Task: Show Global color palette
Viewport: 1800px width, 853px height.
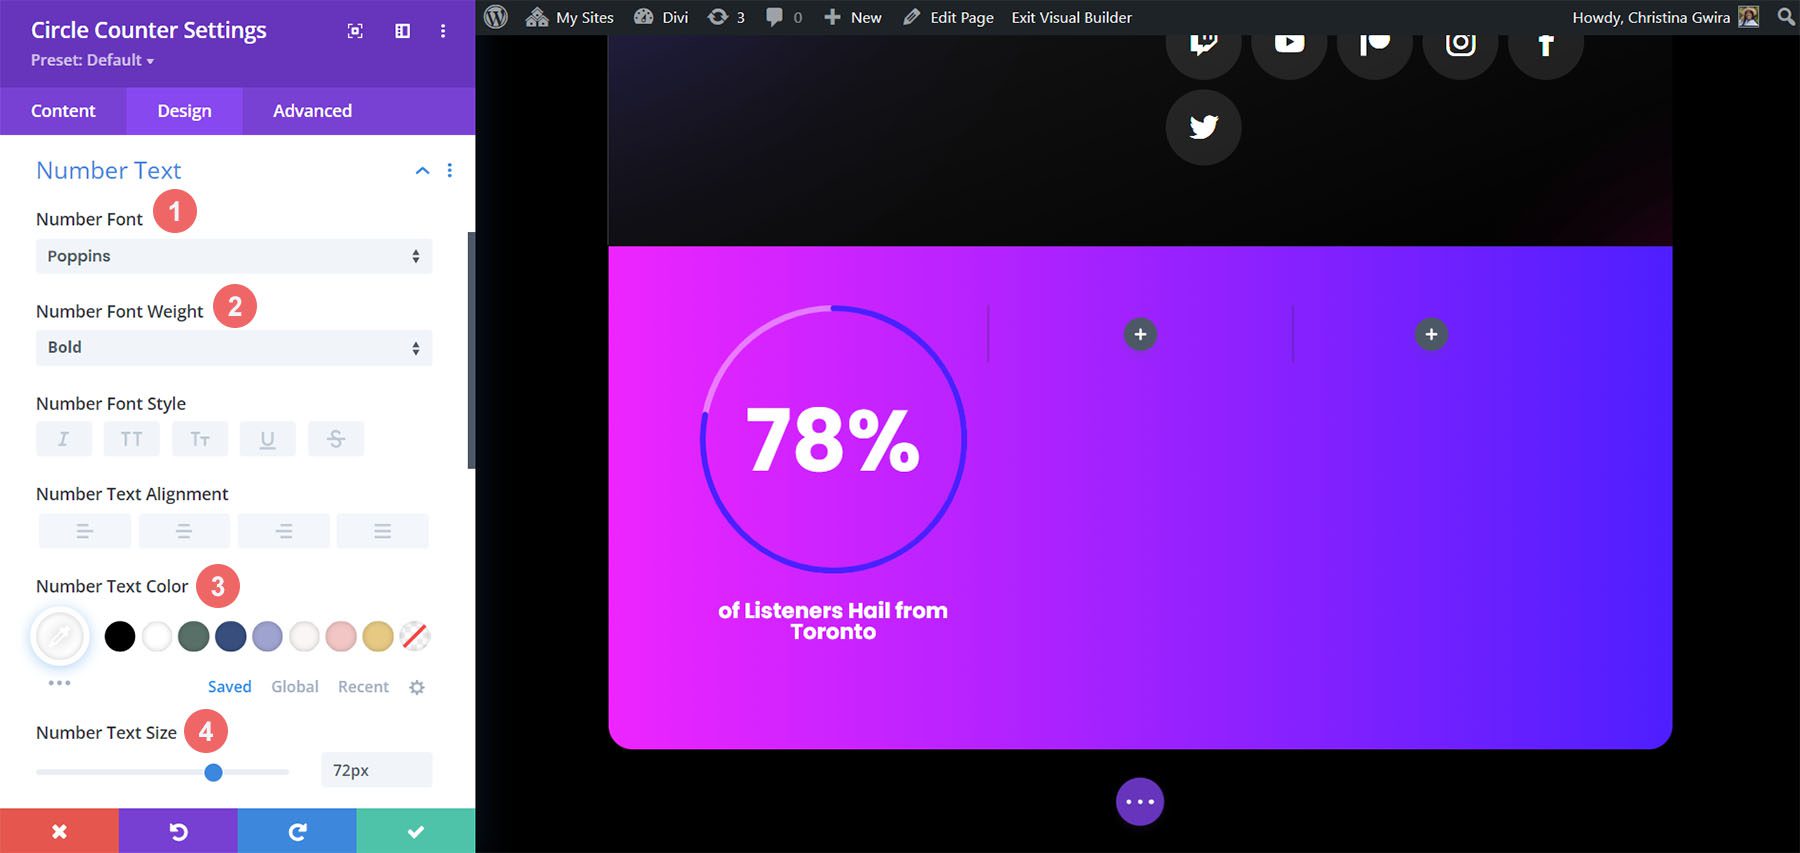Action: pyautogui.click(x=295, y=687)
